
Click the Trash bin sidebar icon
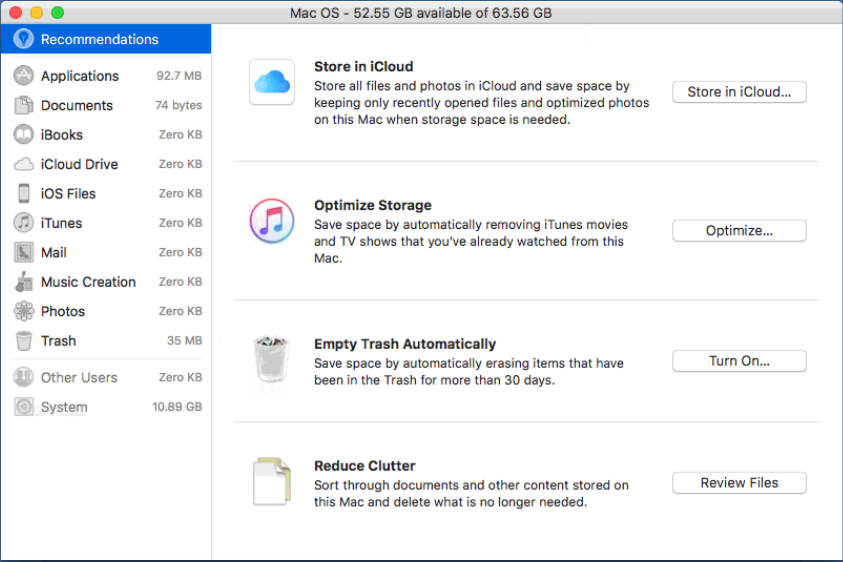click(24, 341)
